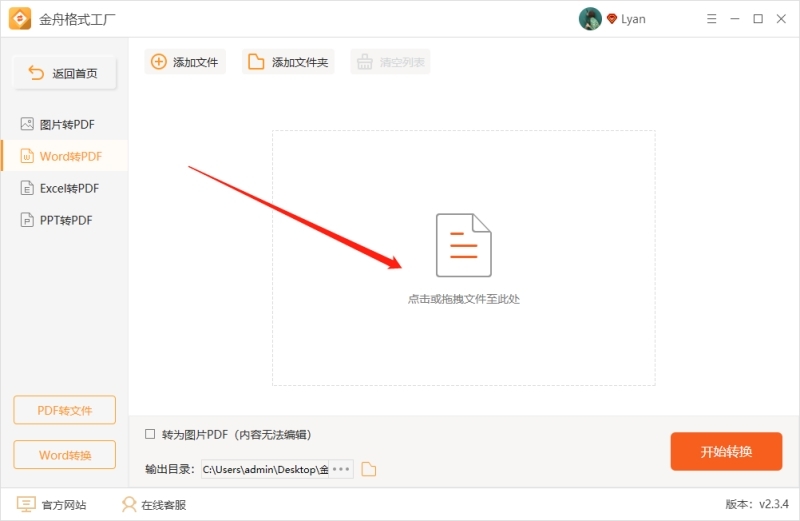Maximize the window

[758, 19]
